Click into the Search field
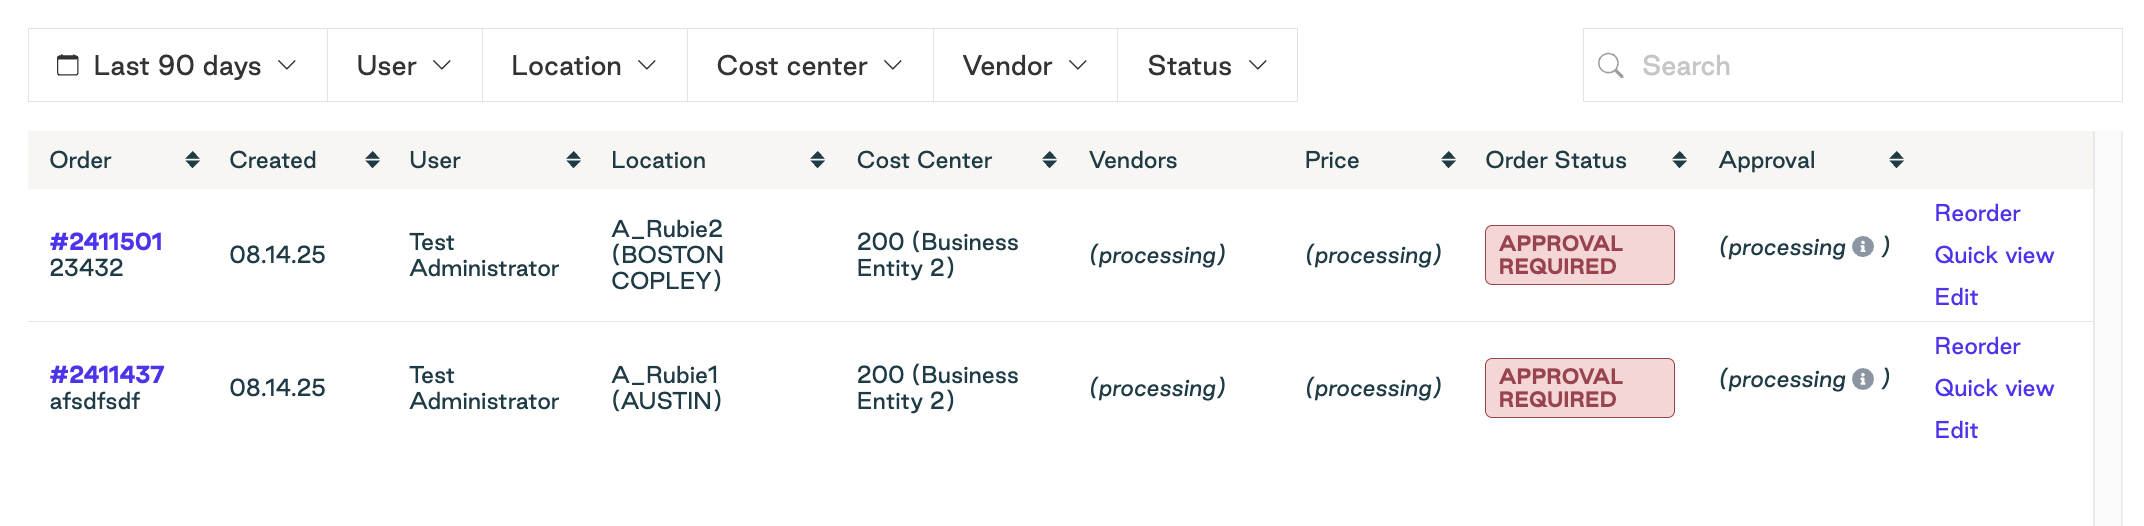Screen dimensions: 2144x526 pyautogui.click(x=1852, y=65)
